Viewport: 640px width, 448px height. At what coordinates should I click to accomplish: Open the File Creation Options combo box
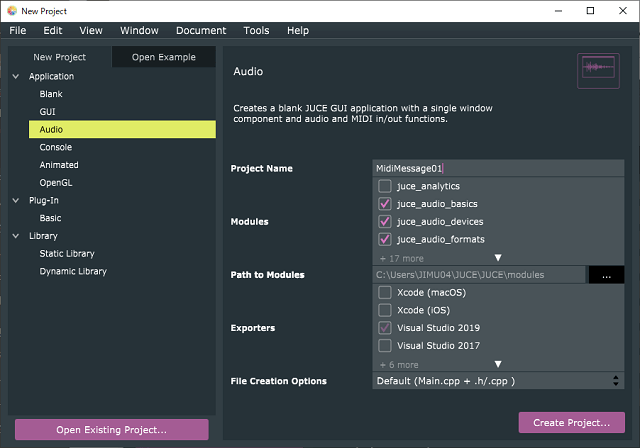point(498,381)
